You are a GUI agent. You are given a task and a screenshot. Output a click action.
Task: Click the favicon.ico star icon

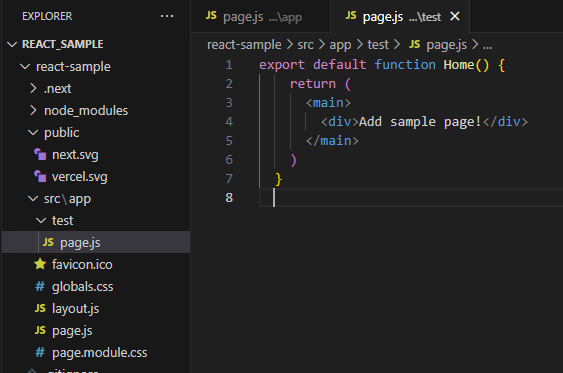tap(40, 264)
